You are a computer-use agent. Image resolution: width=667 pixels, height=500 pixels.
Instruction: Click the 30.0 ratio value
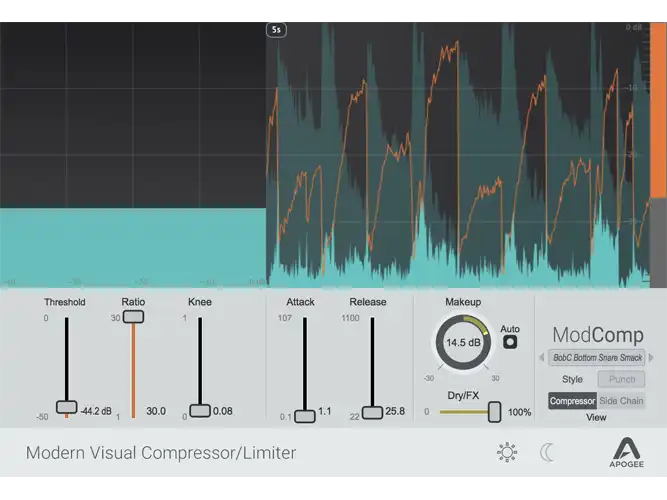point(156,411)
